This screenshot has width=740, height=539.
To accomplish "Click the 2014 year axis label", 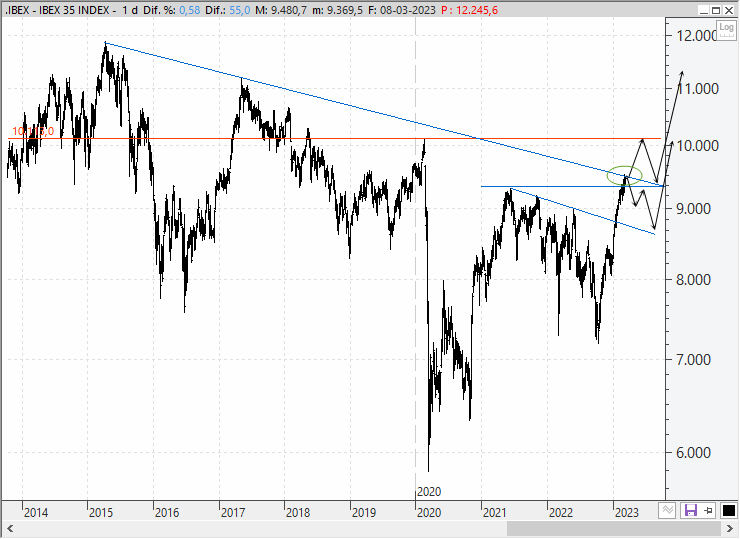I will [36, 513].
